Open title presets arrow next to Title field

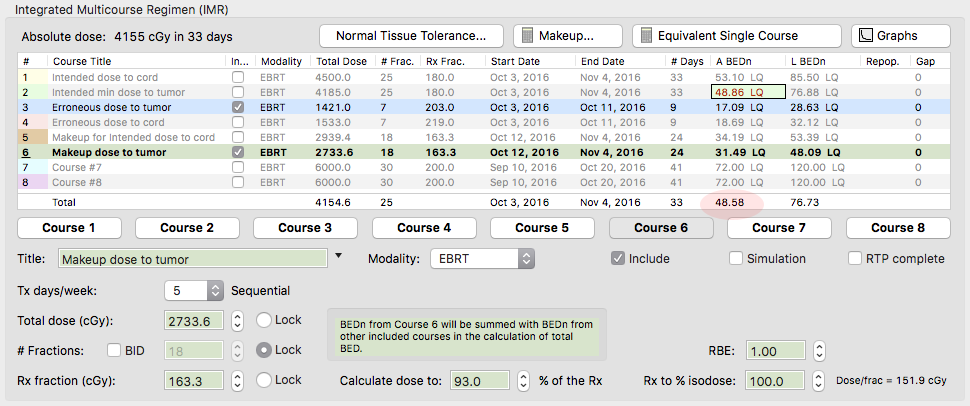click(338, 257)
